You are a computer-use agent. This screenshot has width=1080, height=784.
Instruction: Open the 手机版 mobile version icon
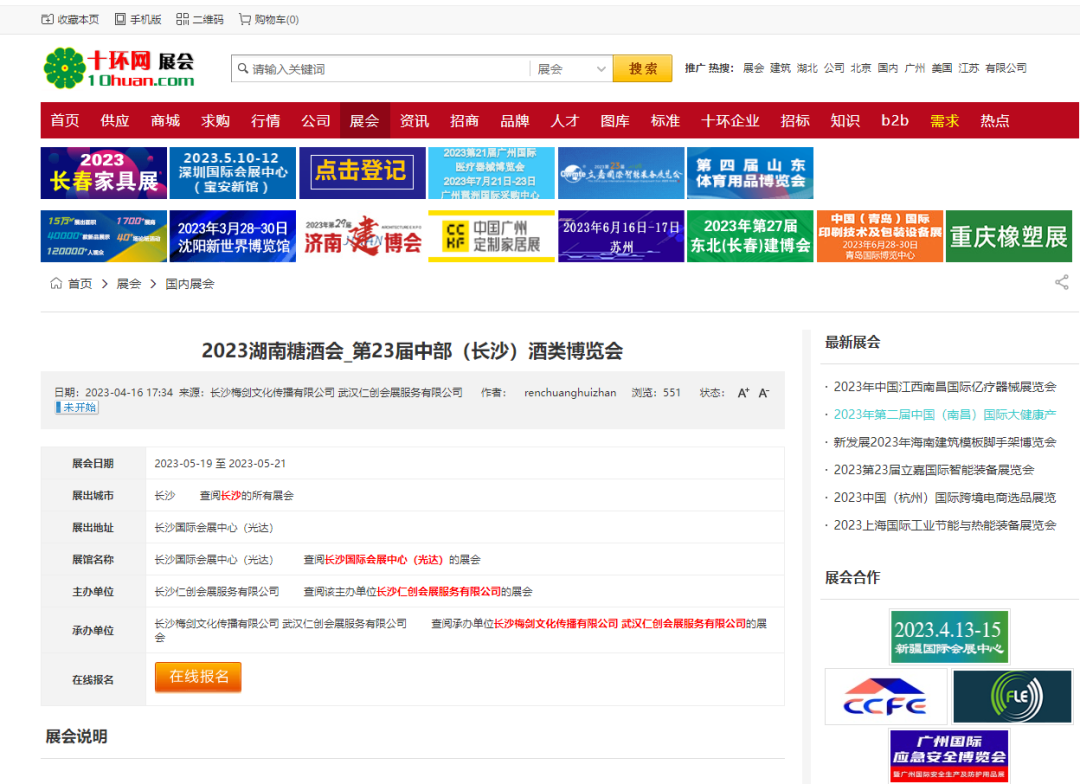(120, 19)
